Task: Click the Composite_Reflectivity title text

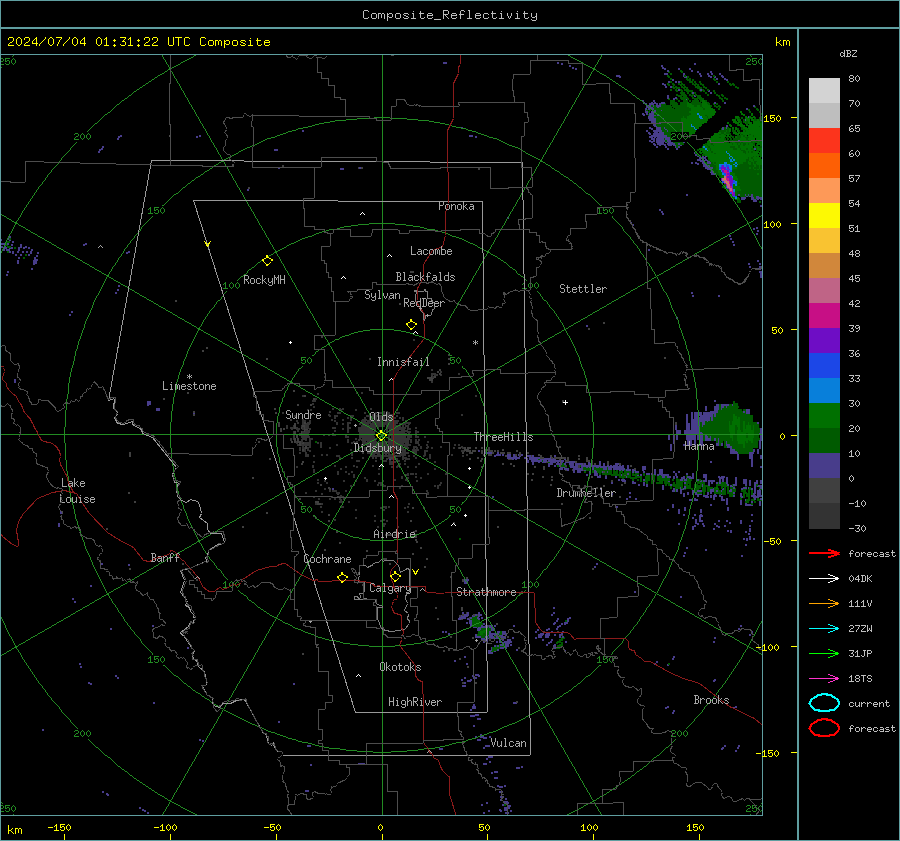Action: [x=450, y=15]
